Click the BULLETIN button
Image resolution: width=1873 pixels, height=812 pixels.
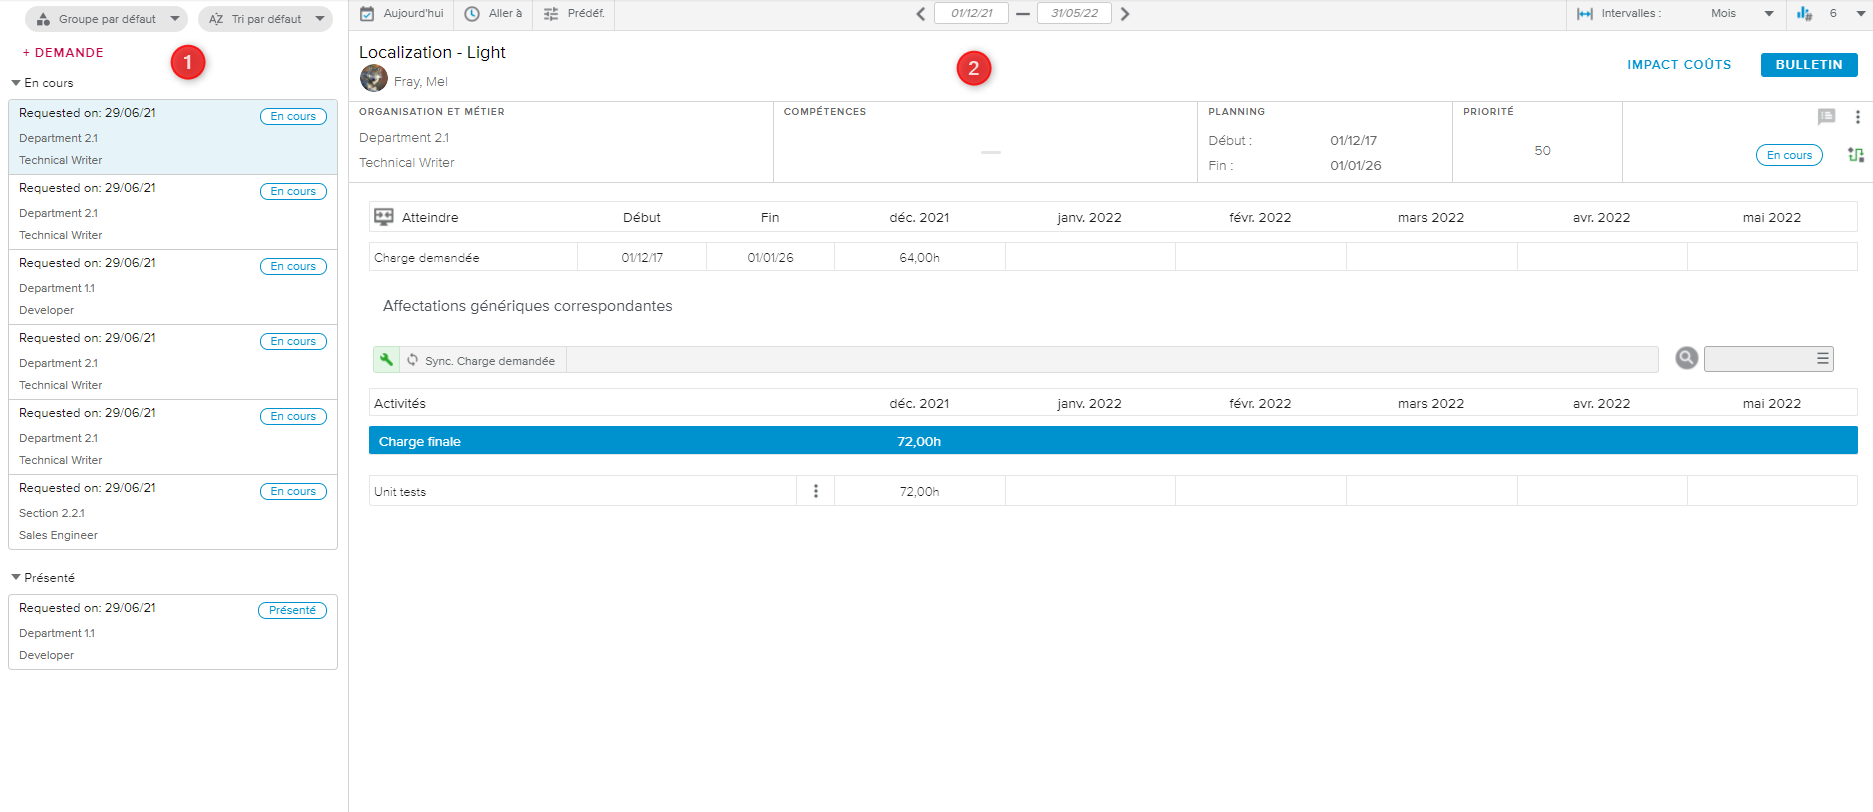point(1808,65)
